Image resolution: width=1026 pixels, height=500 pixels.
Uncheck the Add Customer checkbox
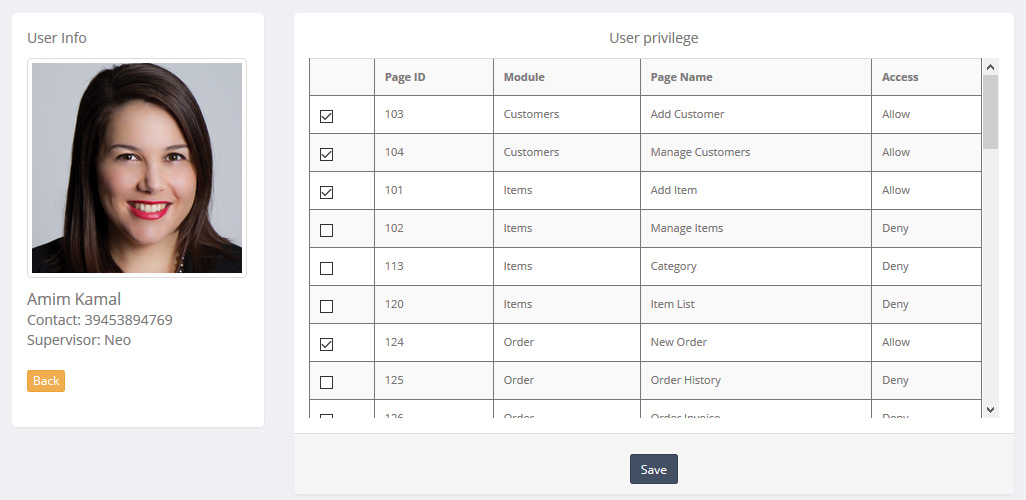pyautogui.click(x=326, y=116)
